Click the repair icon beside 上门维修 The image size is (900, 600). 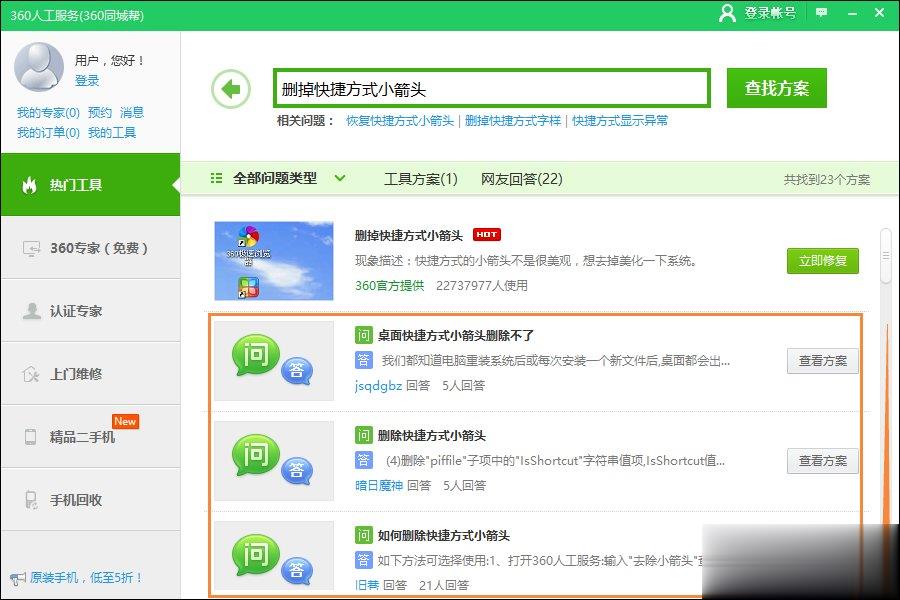point(30,374)
